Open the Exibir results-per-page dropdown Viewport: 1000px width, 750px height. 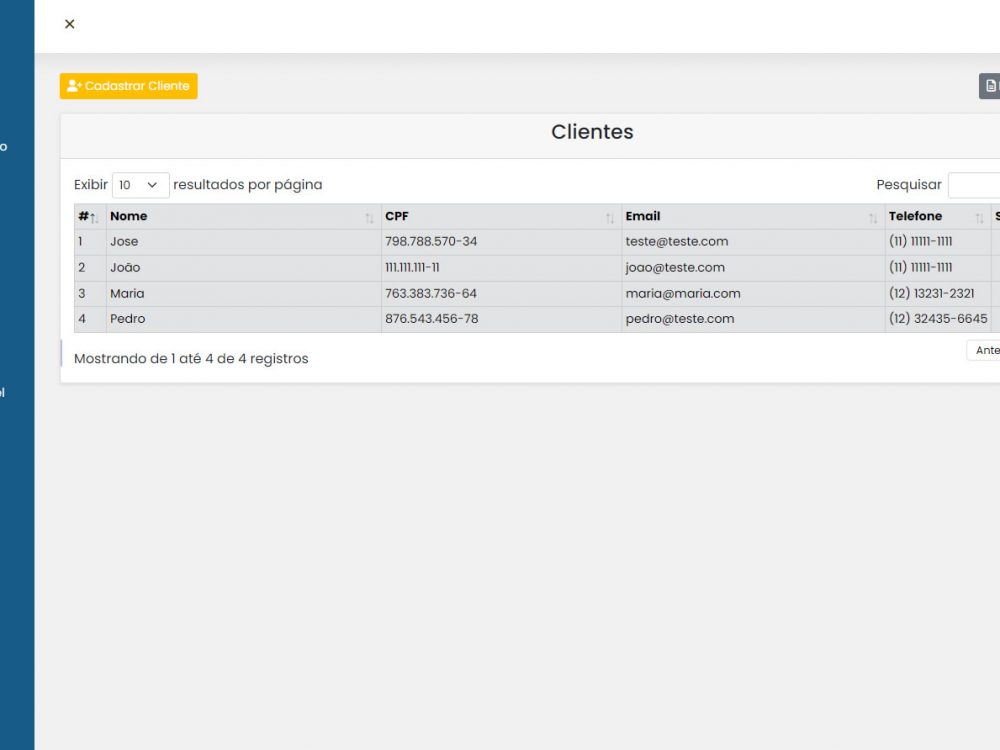pyautogui.click(x=141, y=185)
